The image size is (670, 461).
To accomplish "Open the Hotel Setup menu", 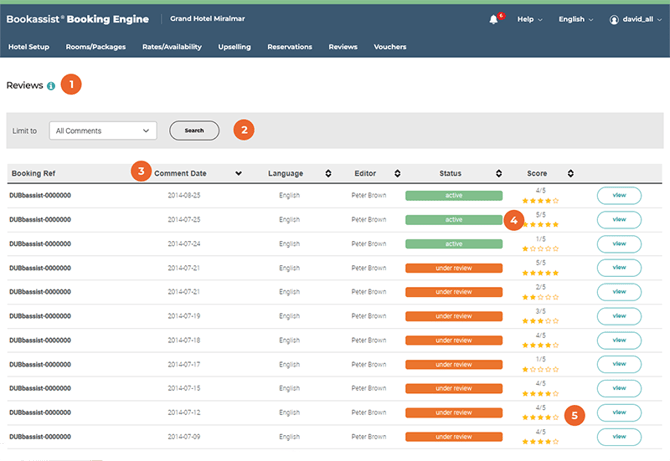I will [29, 47].
